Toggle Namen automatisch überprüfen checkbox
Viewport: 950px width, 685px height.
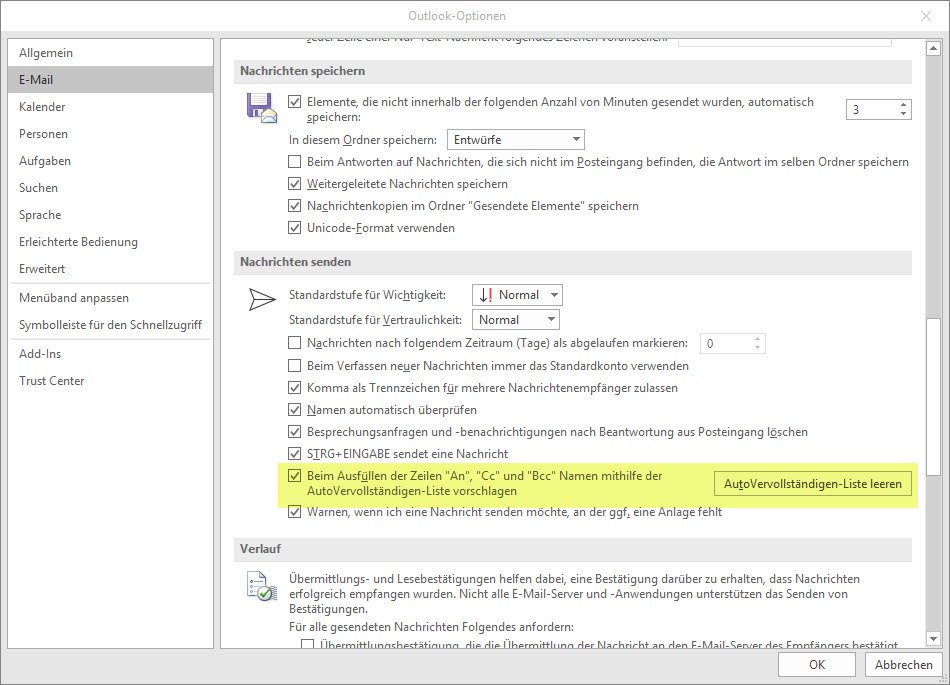point(294,410)
